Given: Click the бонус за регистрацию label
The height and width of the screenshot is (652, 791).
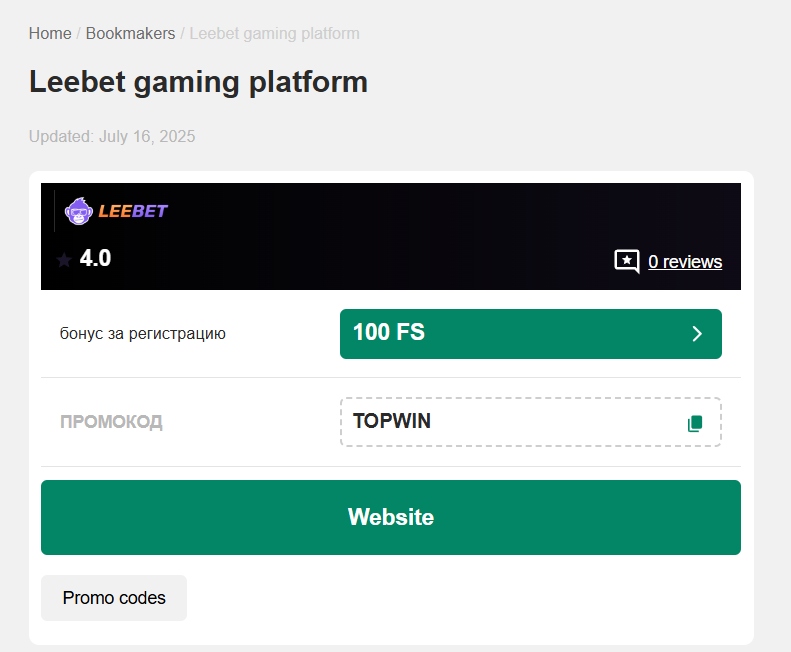Looking at the screenshot, I should point(143,334).
